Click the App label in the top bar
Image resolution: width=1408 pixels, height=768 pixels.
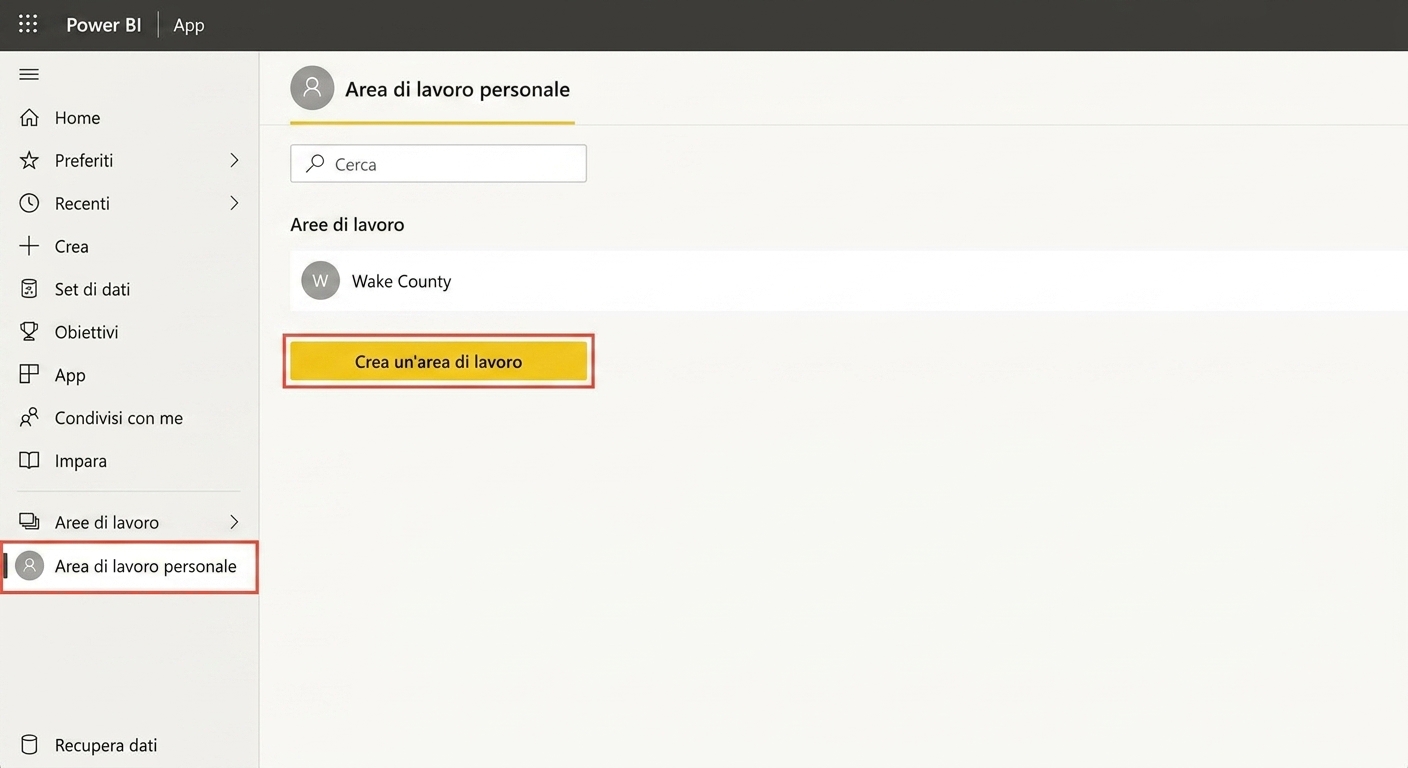(x=189, y=25)
